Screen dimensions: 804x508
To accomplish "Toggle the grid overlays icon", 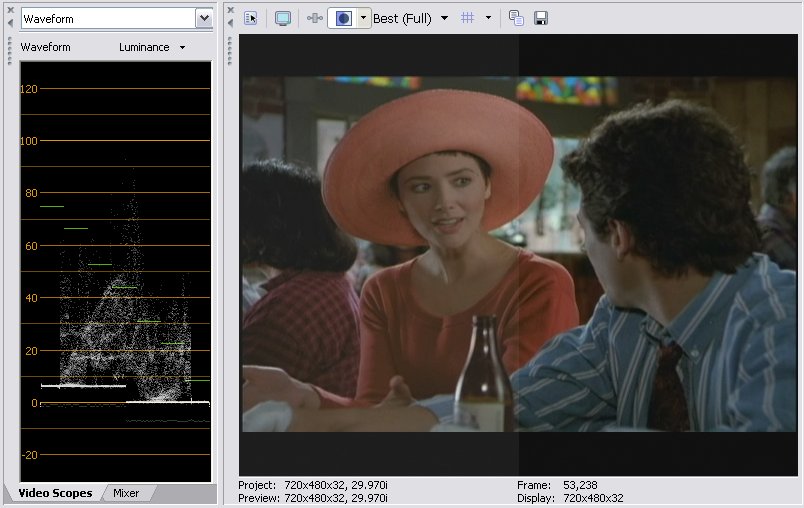I will pyautogui.click(x=467, y=18).
